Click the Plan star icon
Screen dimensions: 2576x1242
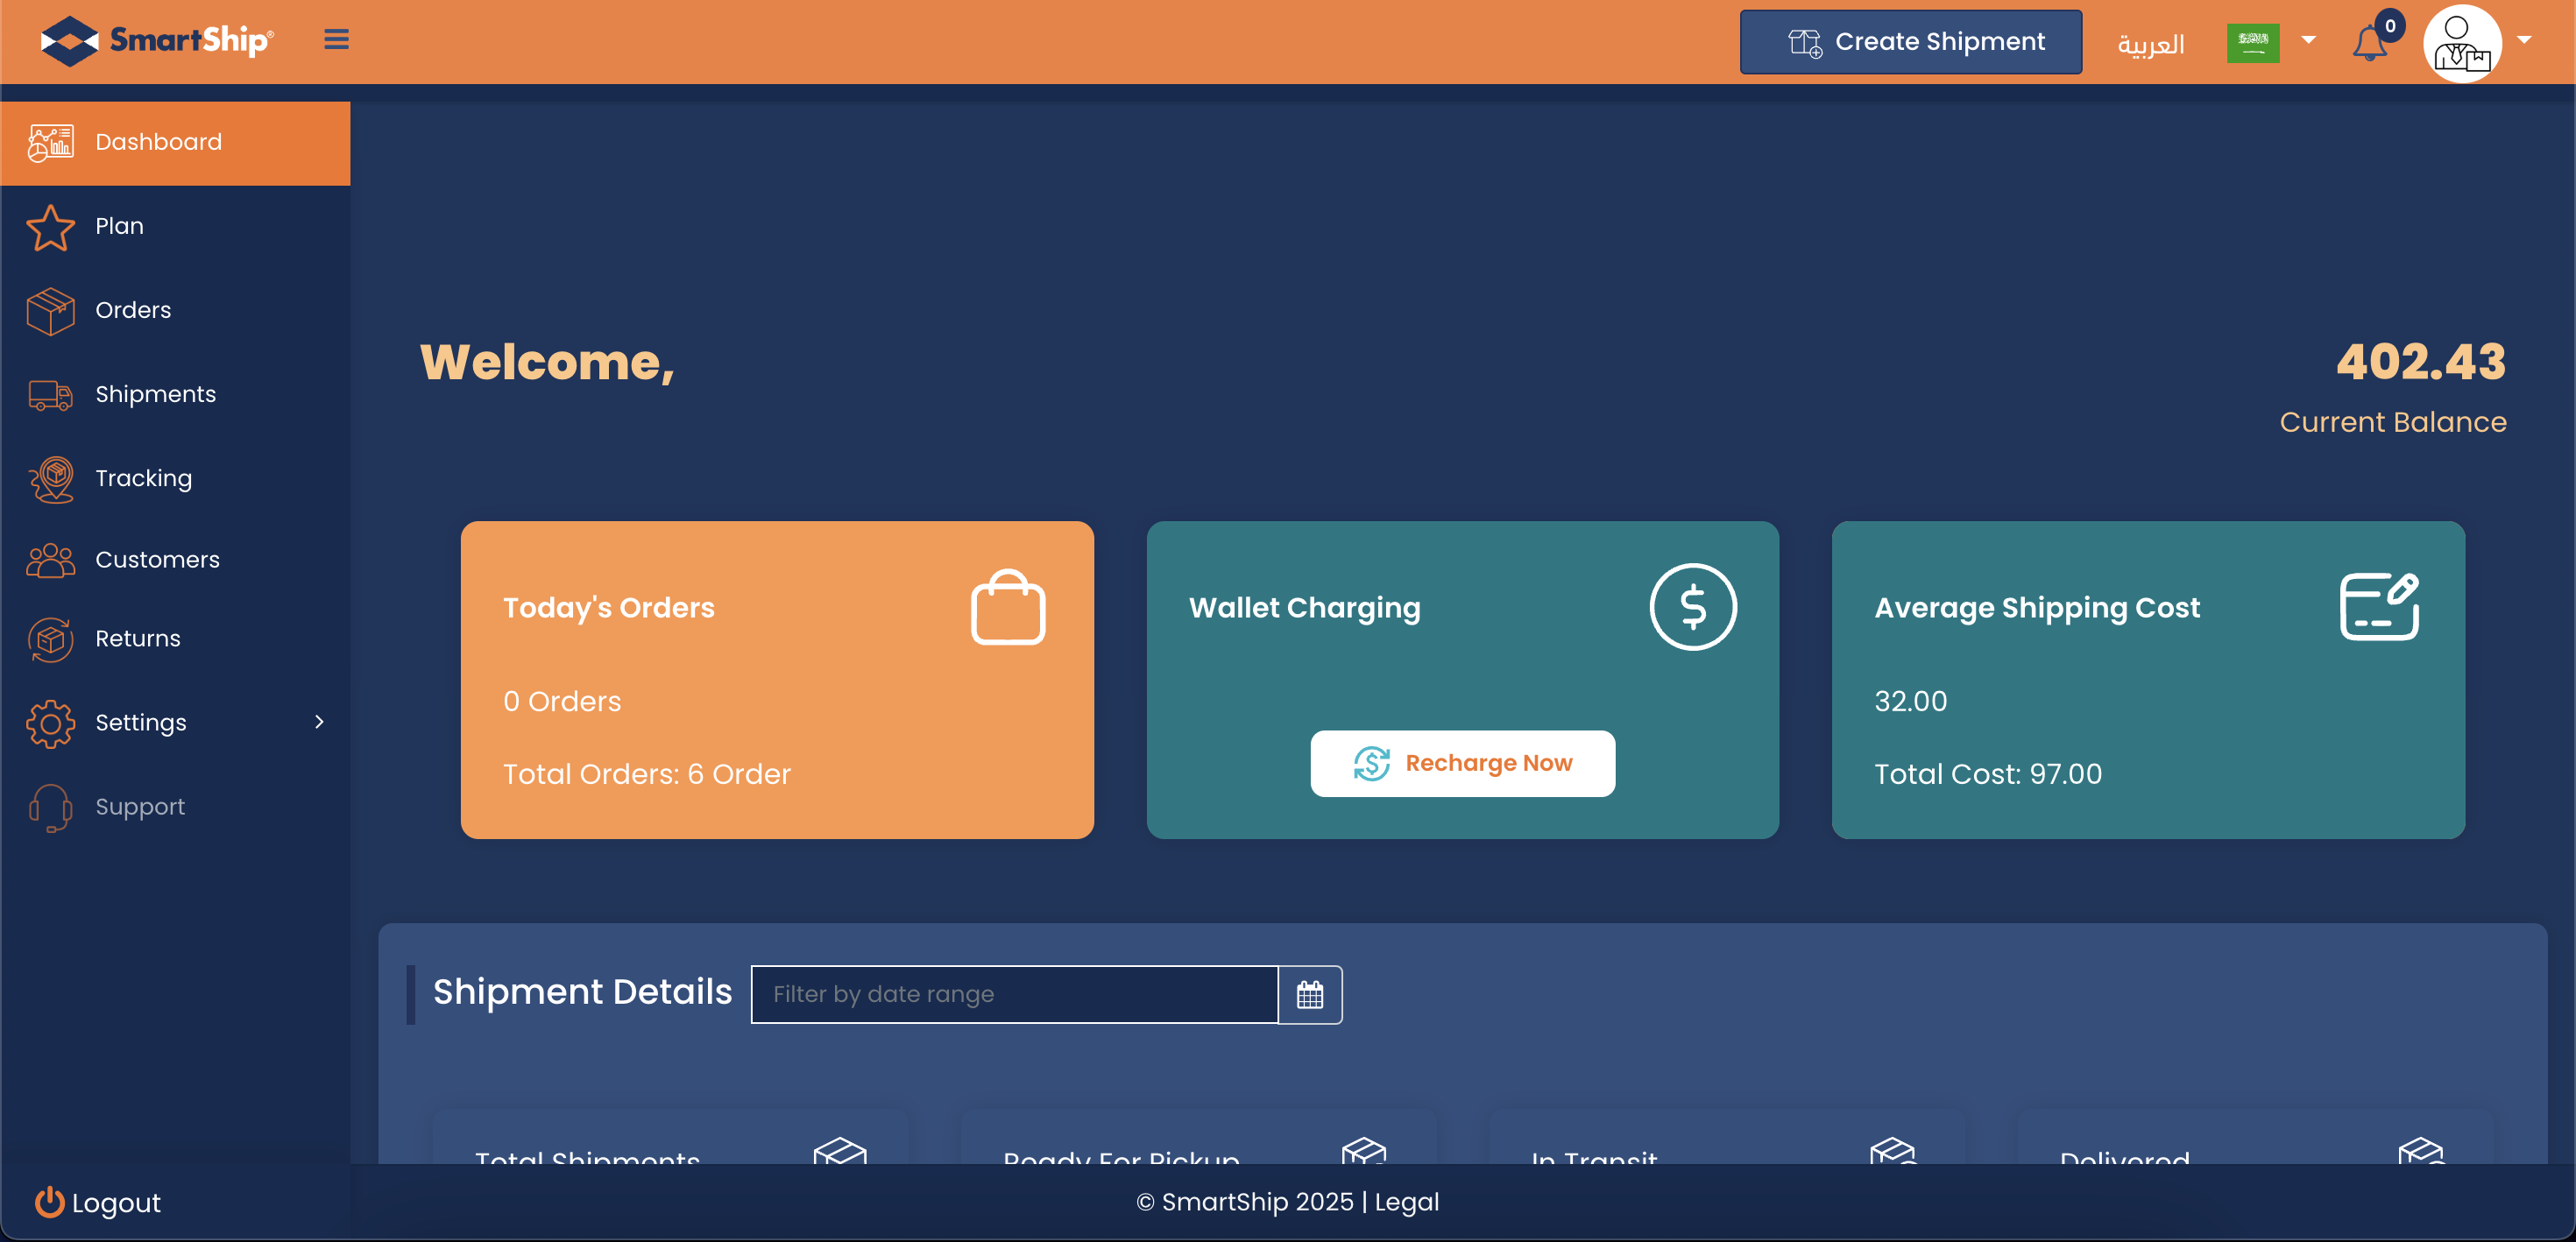tap(51, 227)
